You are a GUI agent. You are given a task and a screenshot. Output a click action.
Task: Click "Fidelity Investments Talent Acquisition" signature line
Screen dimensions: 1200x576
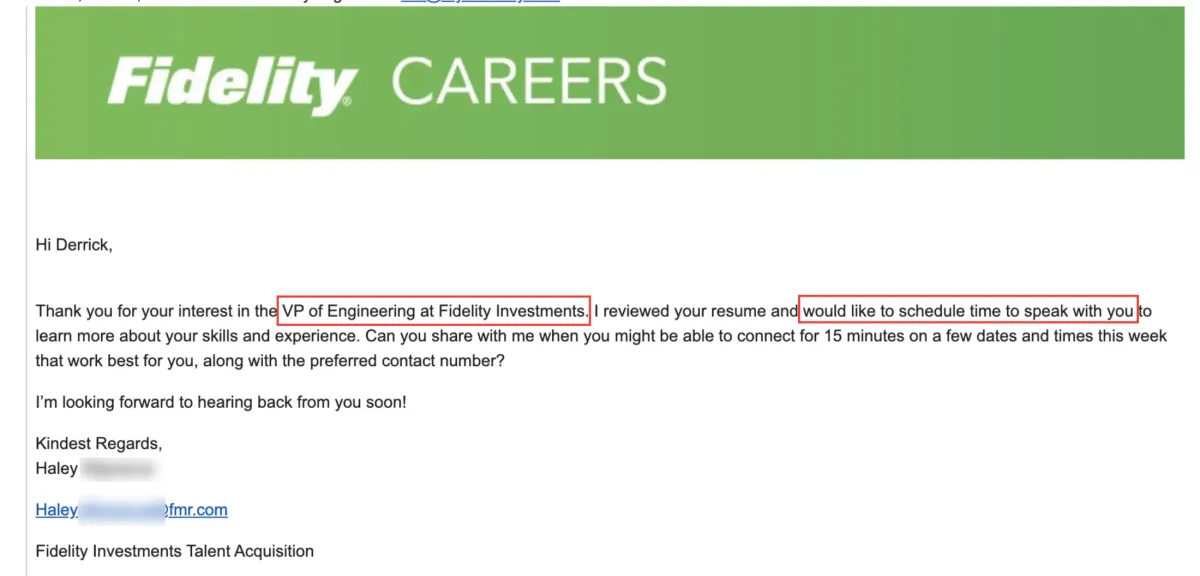click(174, 551)
